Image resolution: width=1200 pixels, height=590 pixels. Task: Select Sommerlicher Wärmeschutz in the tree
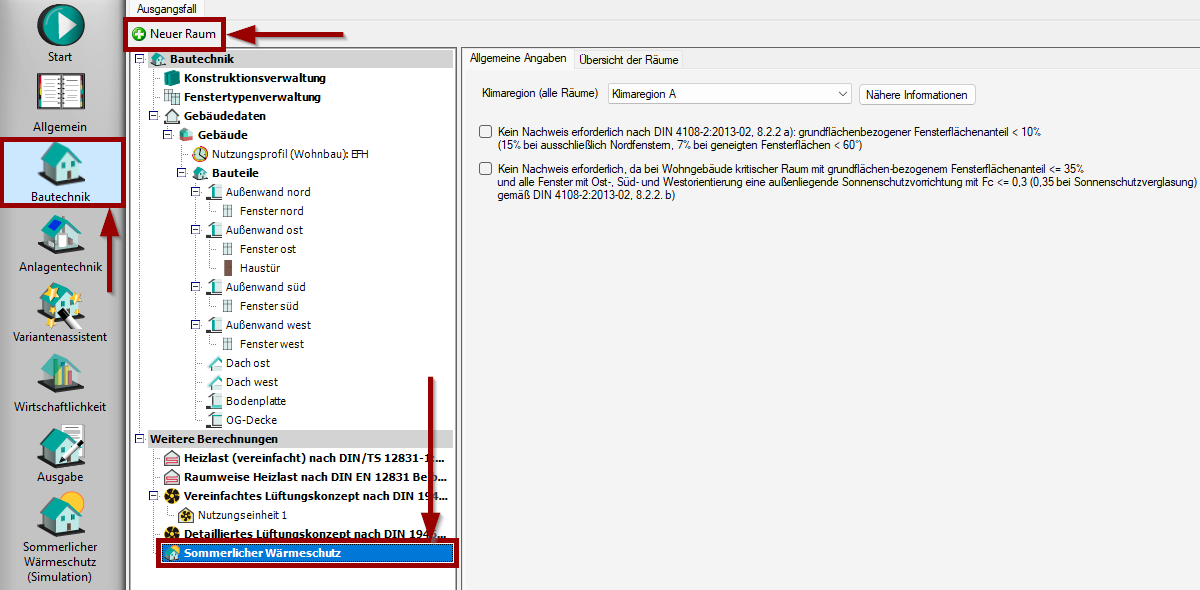point(262,553)
